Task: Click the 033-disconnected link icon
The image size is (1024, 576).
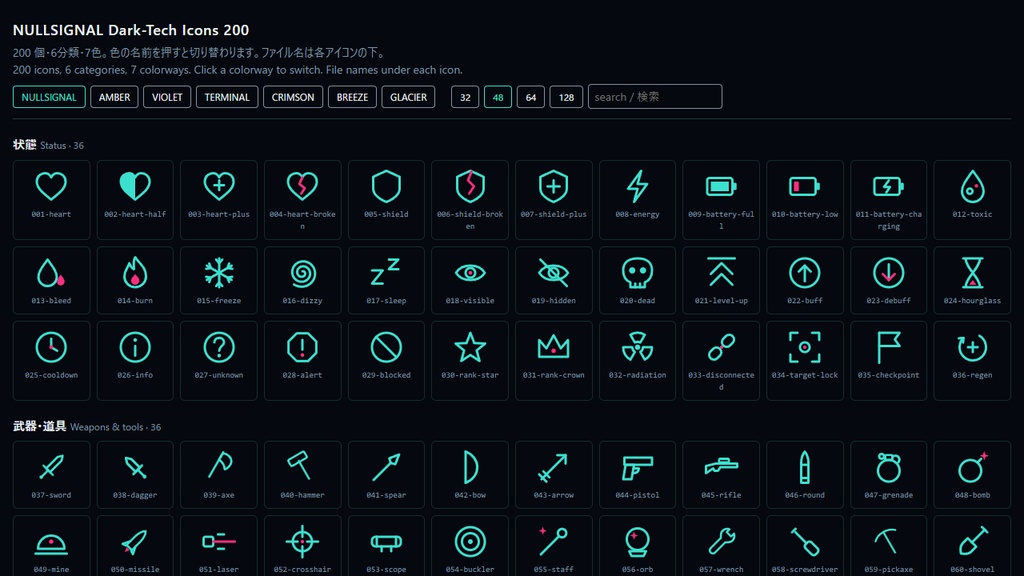Action: point(721,347)
